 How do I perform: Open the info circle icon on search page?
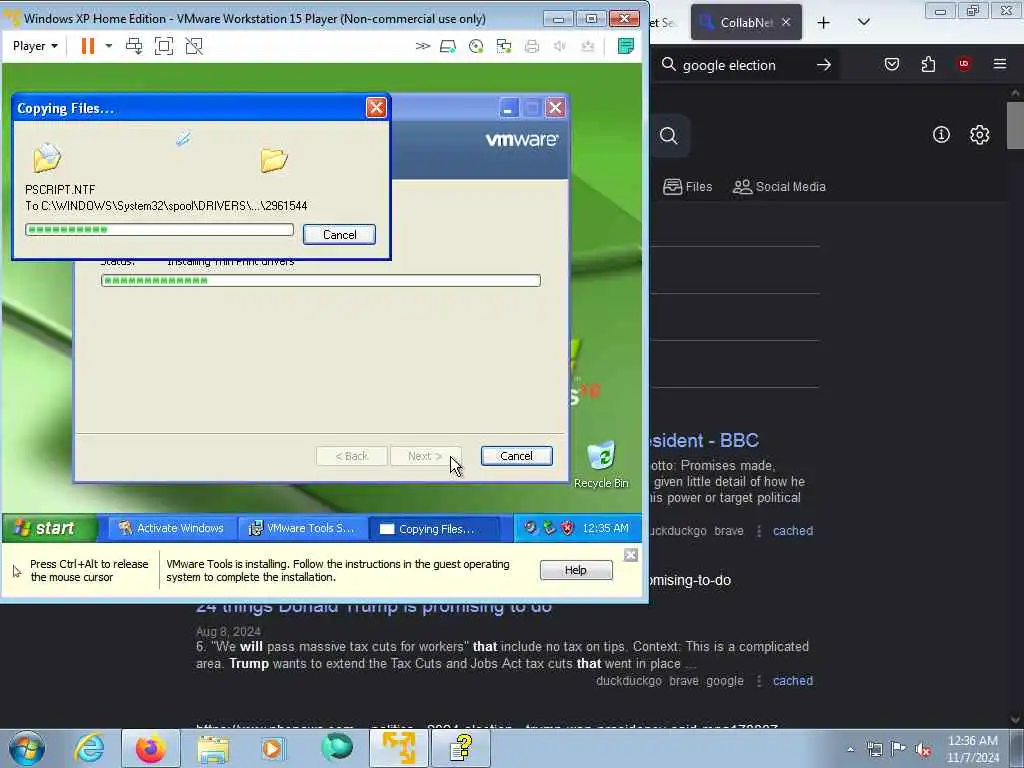click(x=941, y=135)
